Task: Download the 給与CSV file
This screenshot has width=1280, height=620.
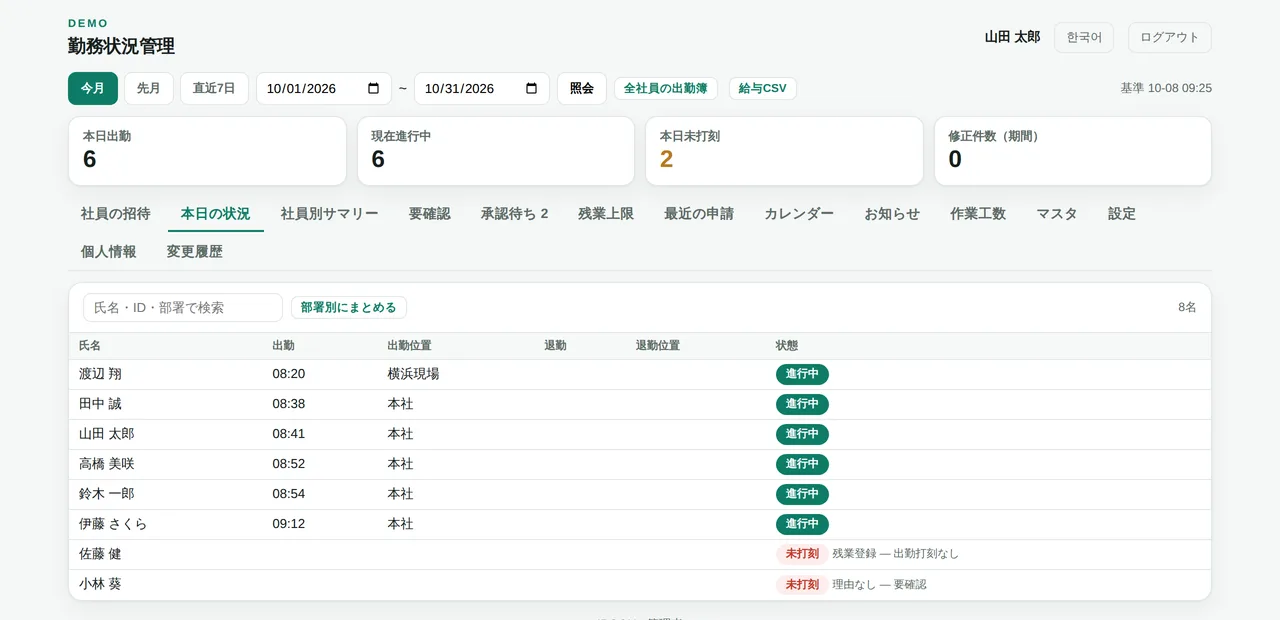Action: coord(763,88)
